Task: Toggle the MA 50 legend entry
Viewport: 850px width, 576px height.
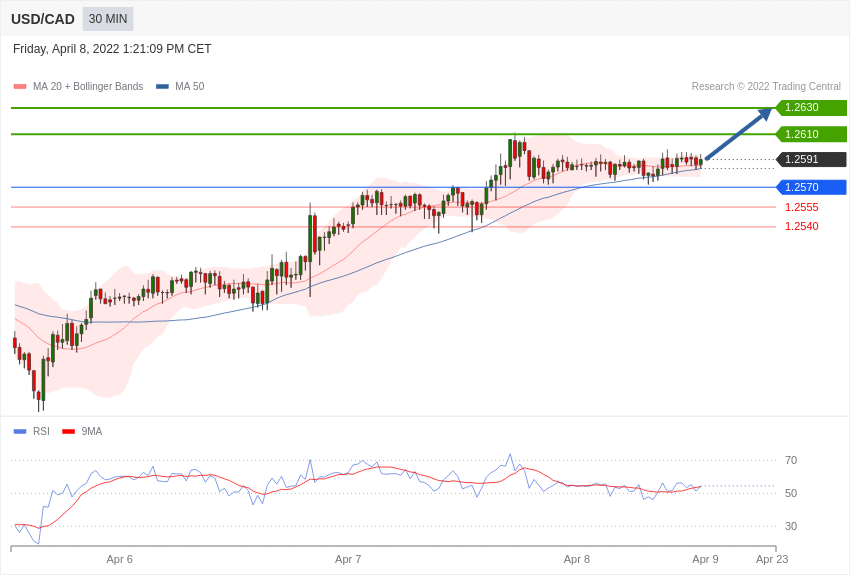Action: click(x=180, y=86)
